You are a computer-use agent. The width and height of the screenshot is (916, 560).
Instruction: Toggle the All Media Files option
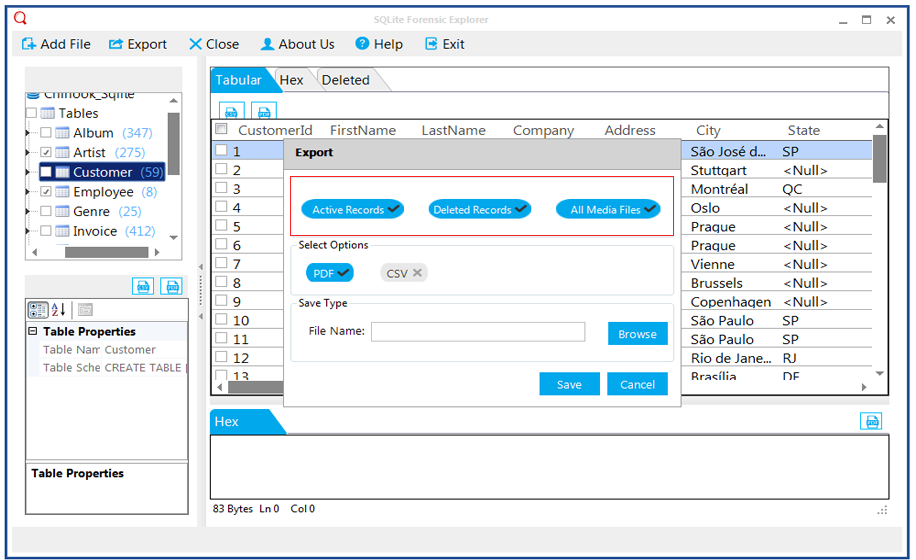click(x=608, y=210)
